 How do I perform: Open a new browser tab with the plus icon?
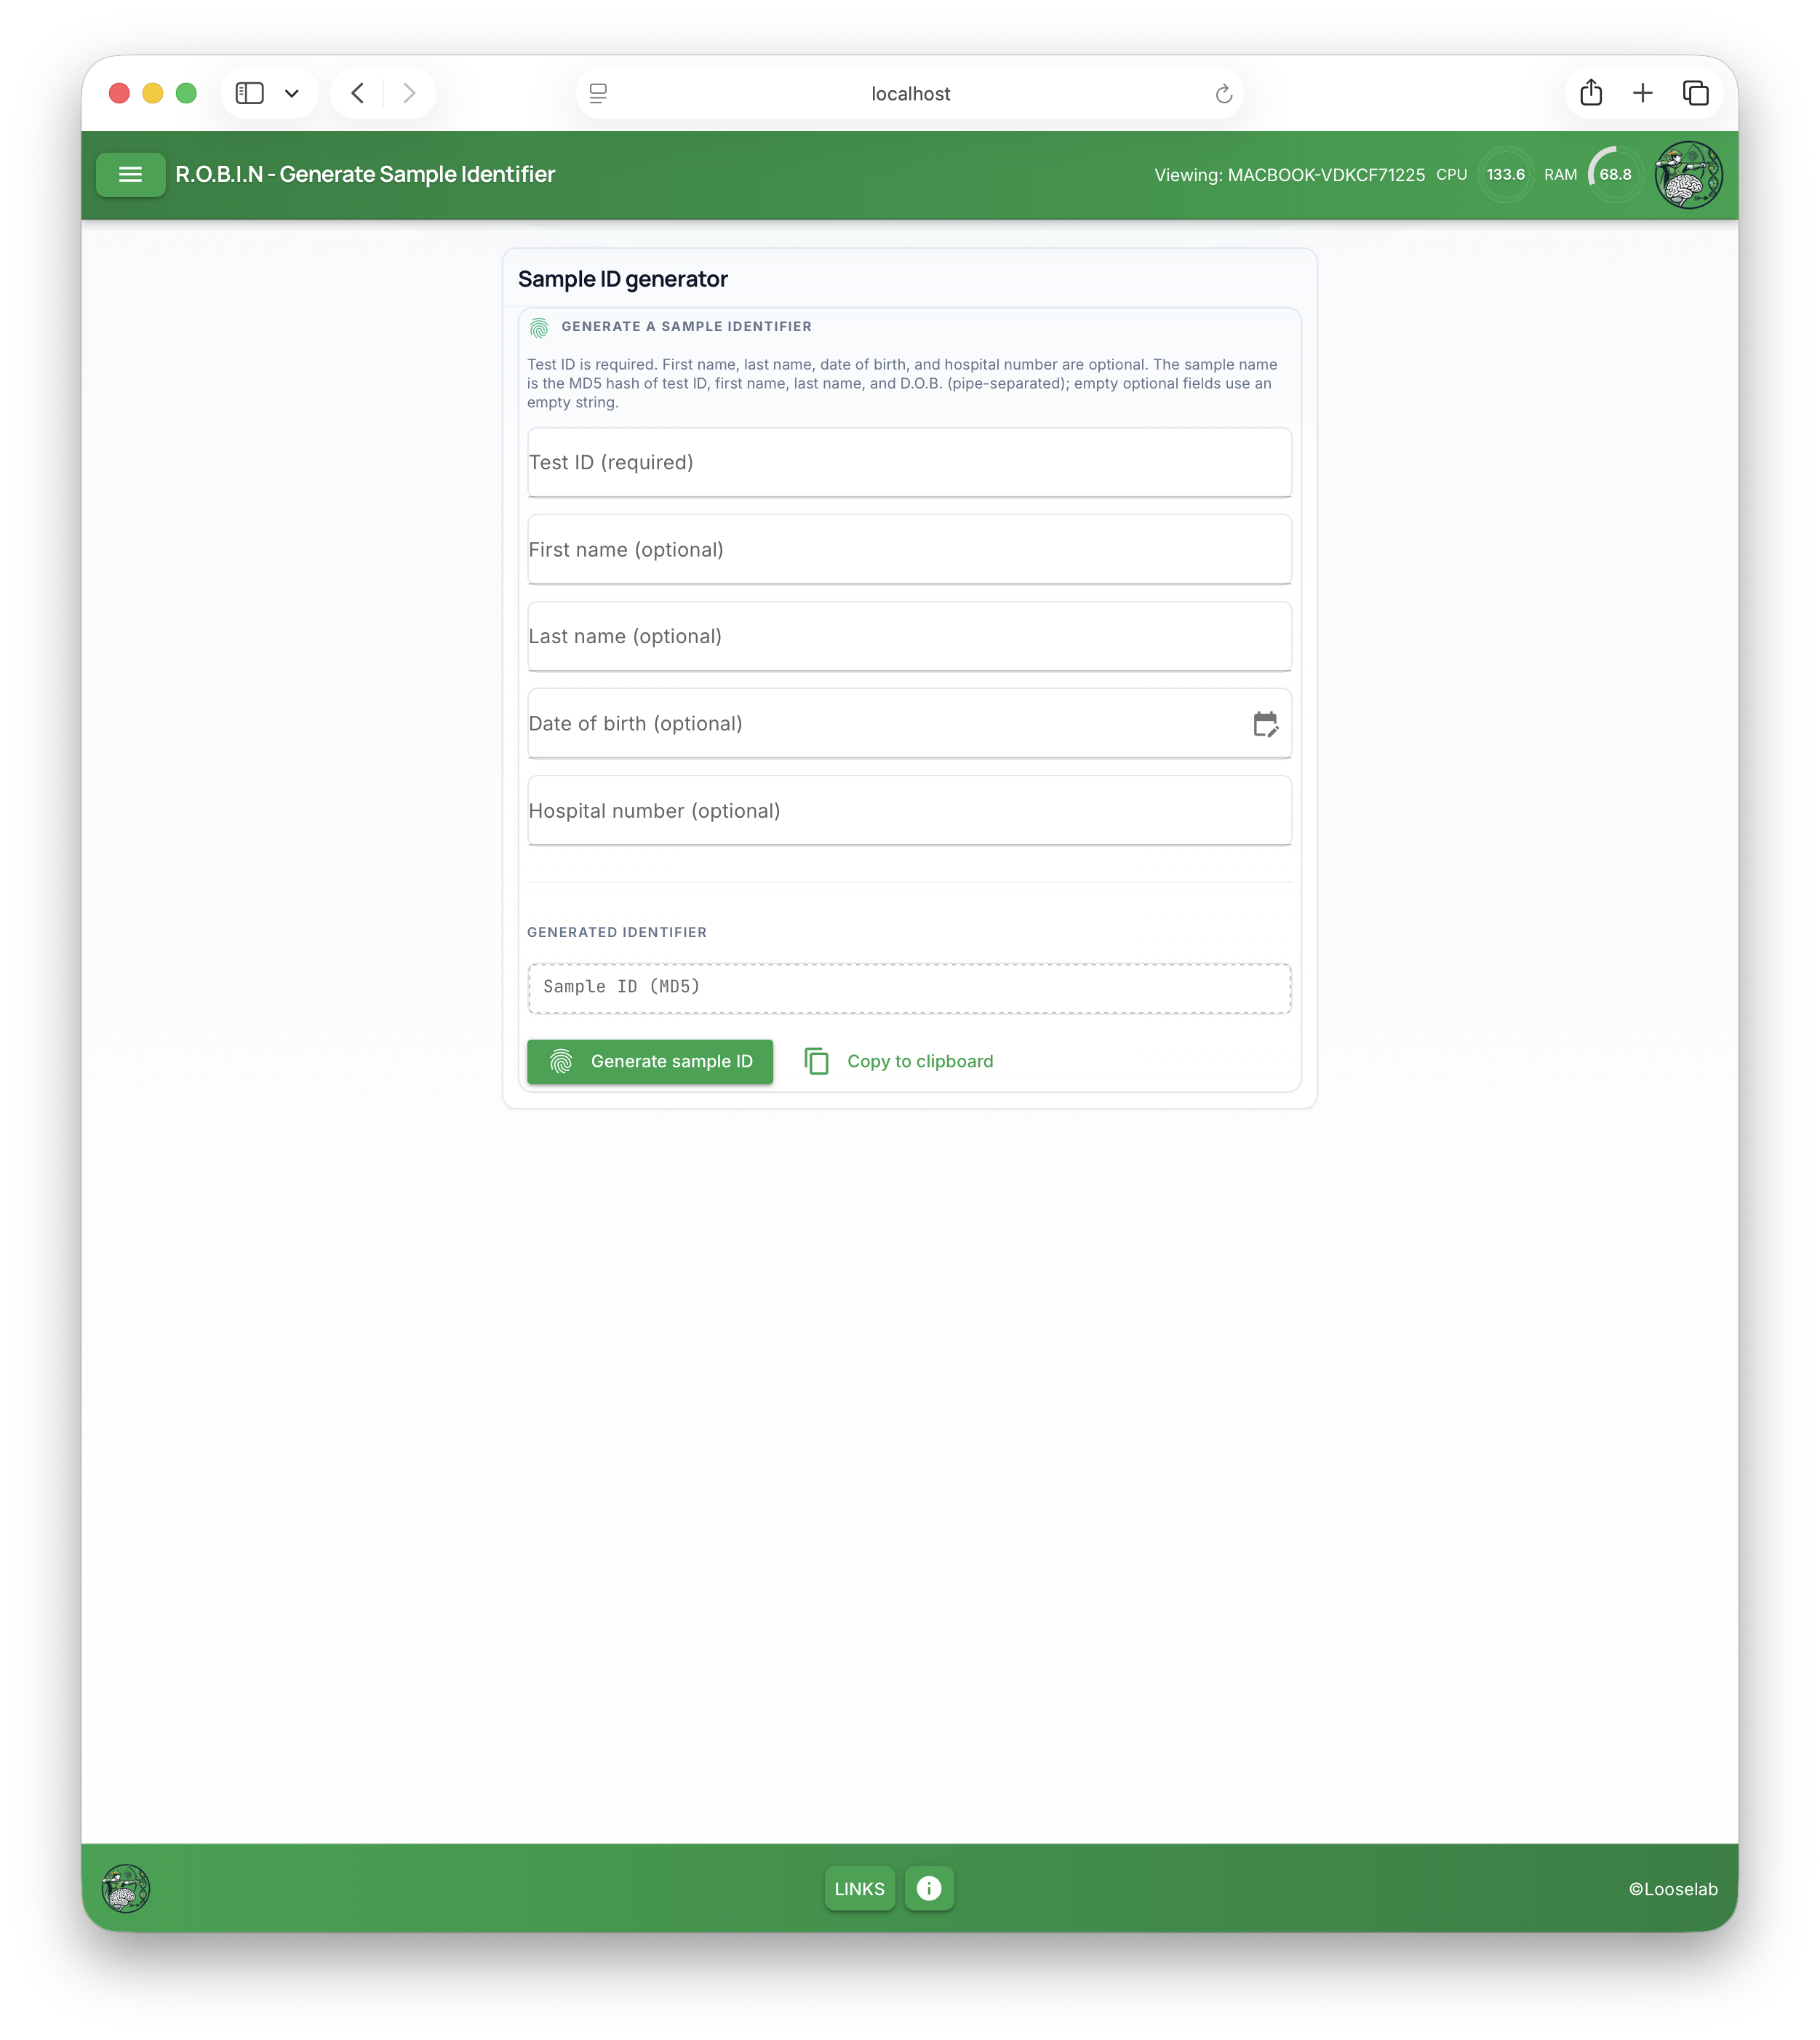click(x=1643, y=92)
